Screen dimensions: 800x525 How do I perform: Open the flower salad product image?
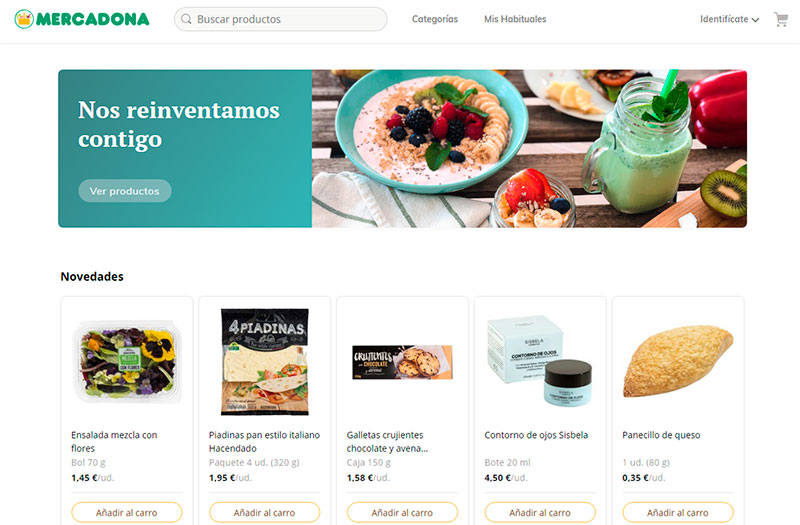127,362
